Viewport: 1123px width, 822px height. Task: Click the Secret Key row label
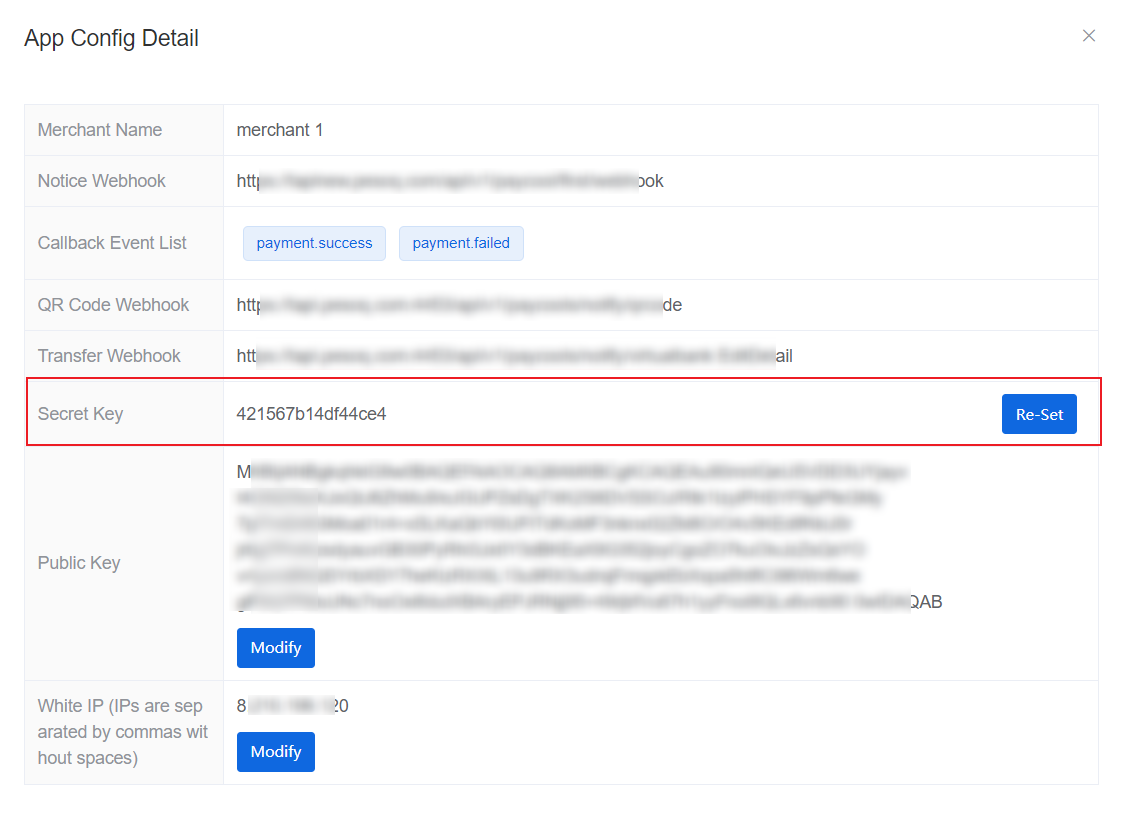(80, 414)
